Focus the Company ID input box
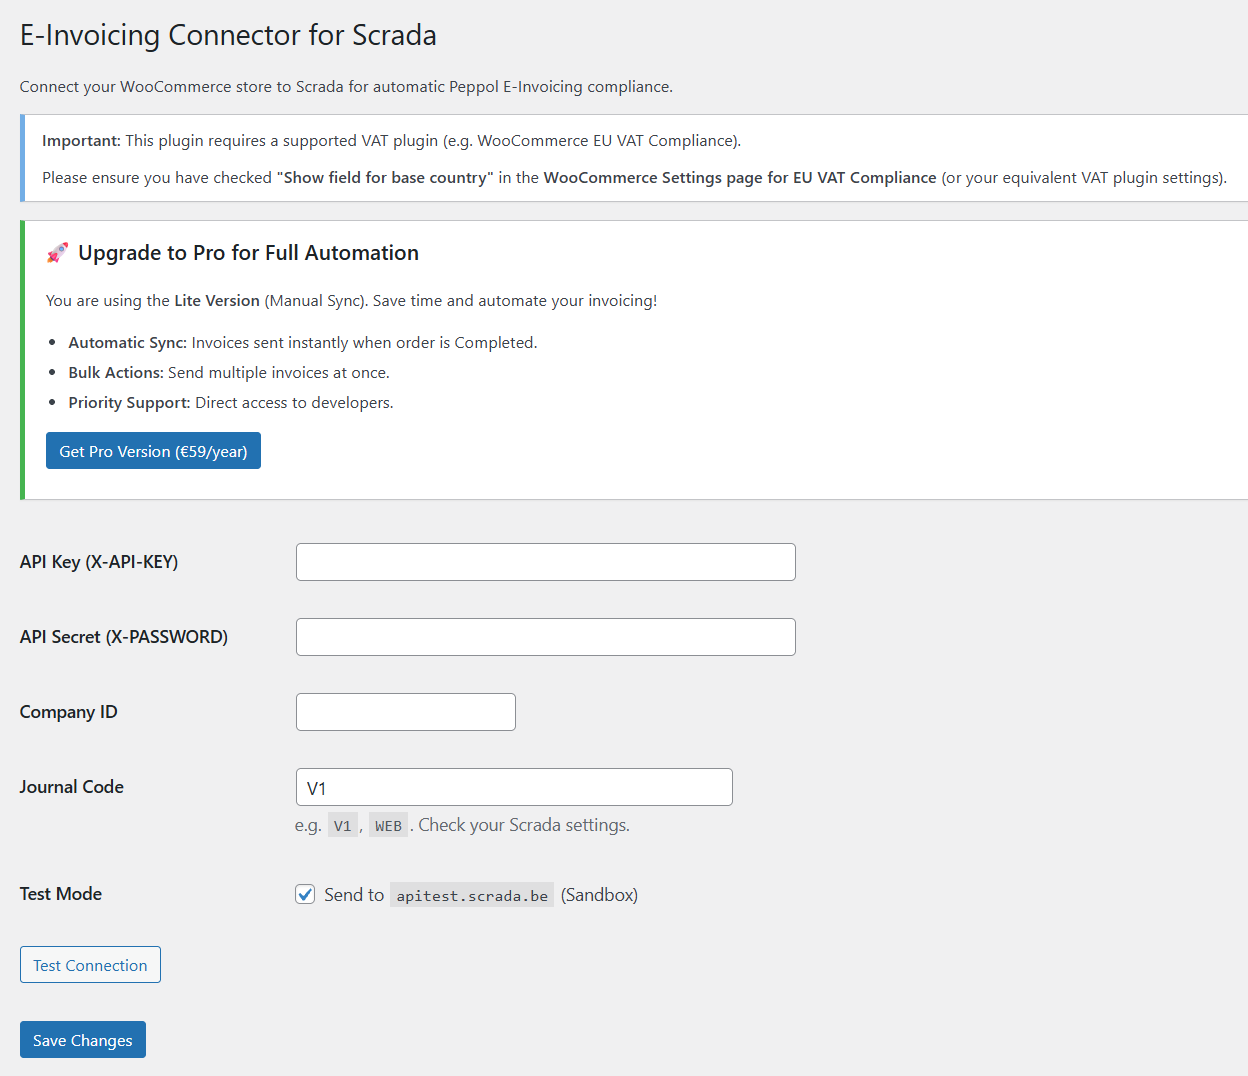 (405, 711)
